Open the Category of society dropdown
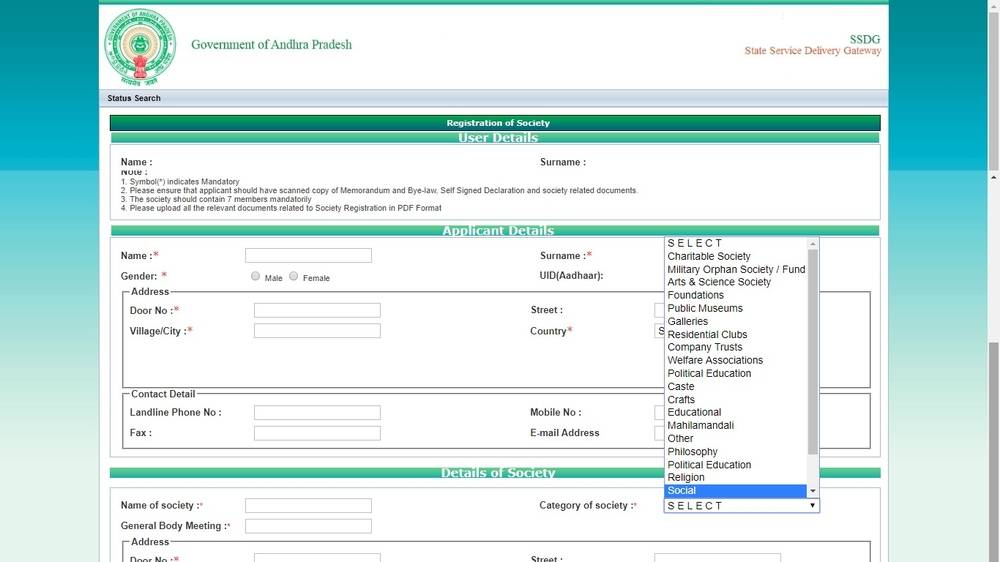 [742, 506]
